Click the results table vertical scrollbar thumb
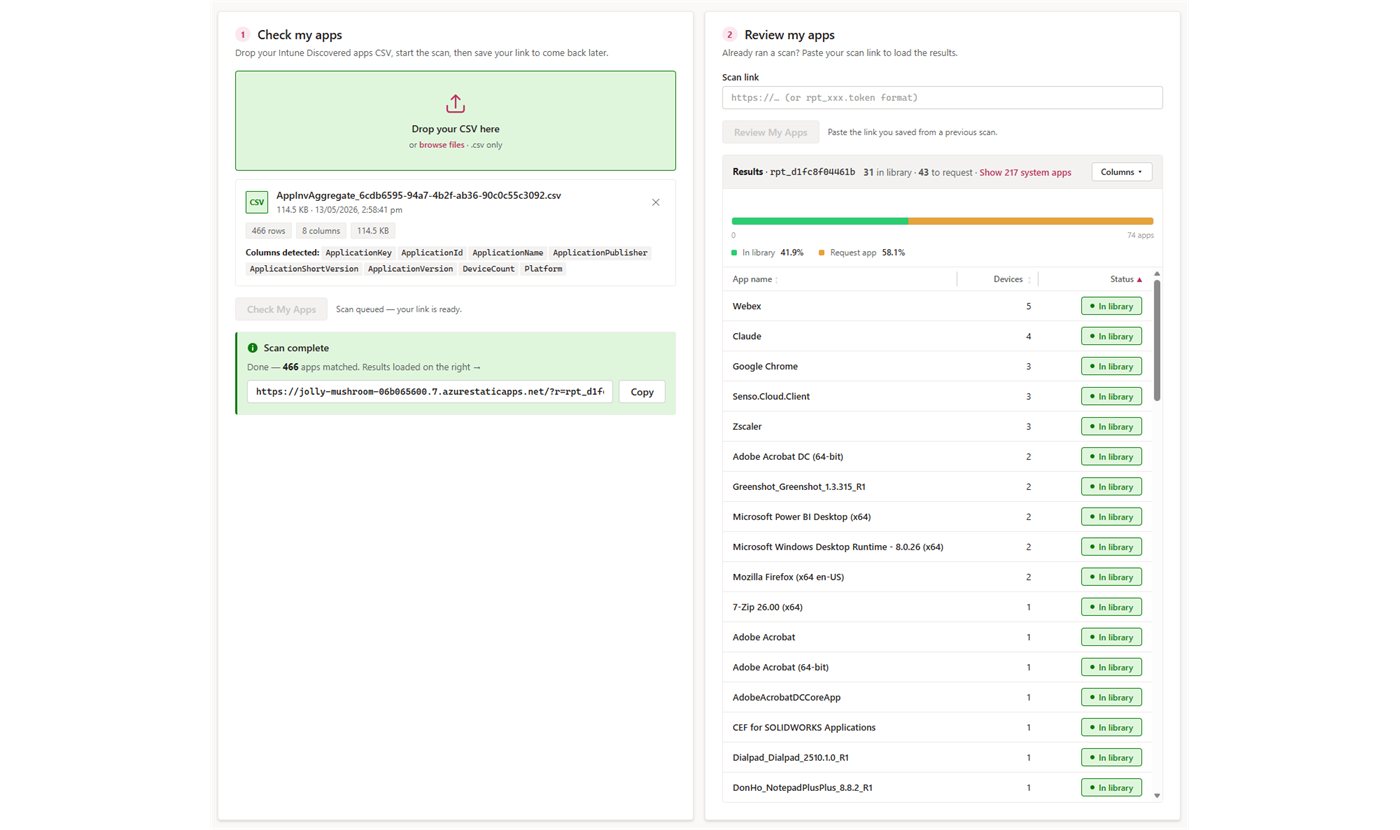1400x830 pixels. coord(1158,340)
